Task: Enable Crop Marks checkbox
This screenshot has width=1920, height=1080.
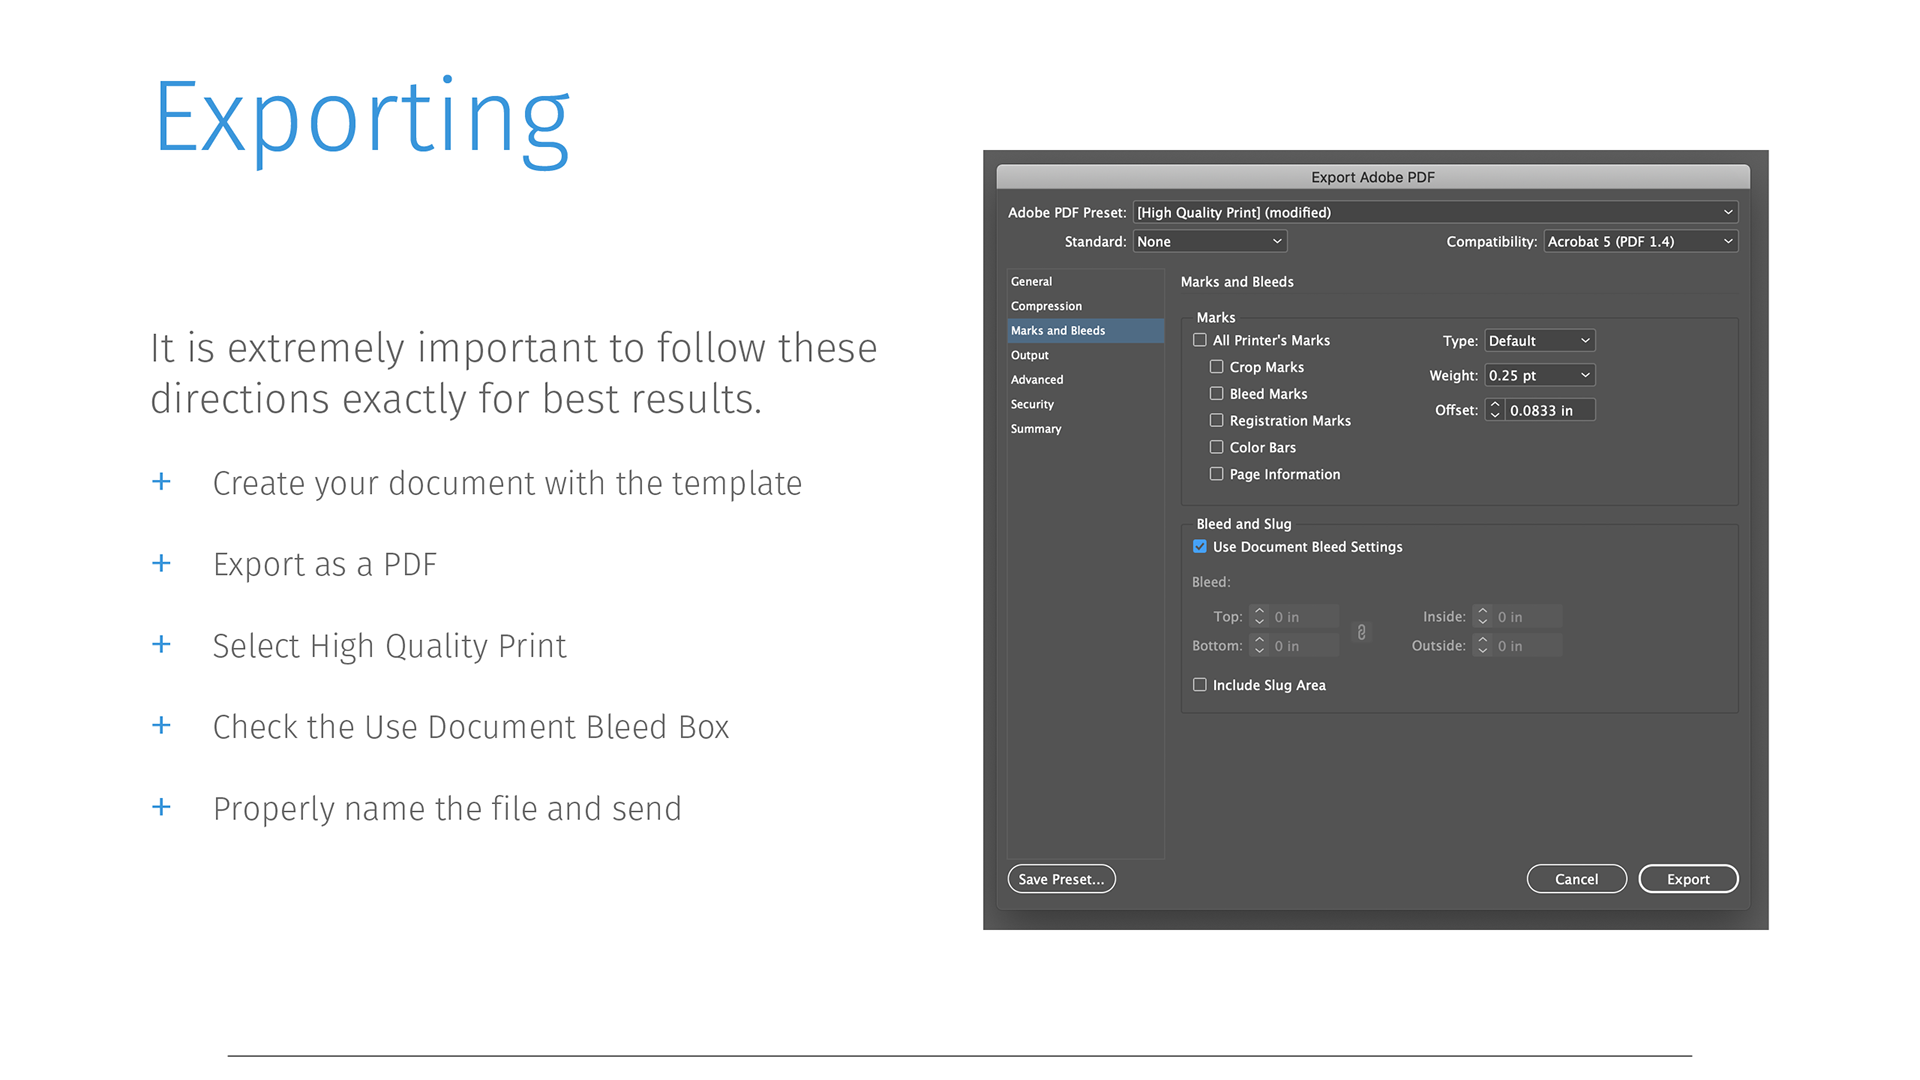Action: click(x=1216, y=367)
